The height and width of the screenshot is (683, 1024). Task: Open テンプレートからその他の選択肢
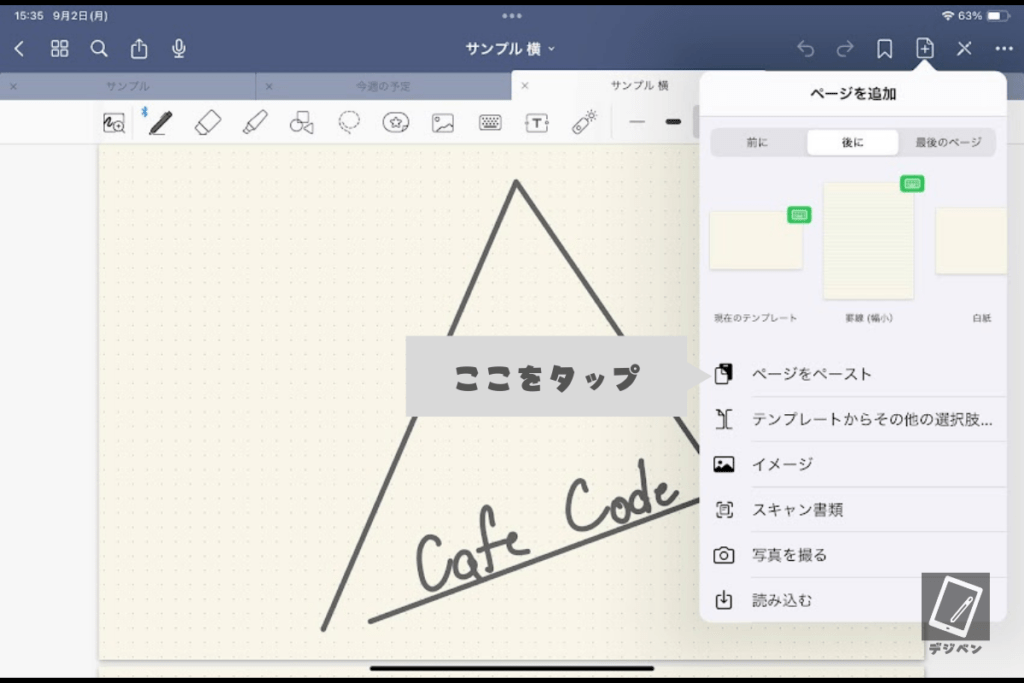pyautogui.click(x=853, y=419)
